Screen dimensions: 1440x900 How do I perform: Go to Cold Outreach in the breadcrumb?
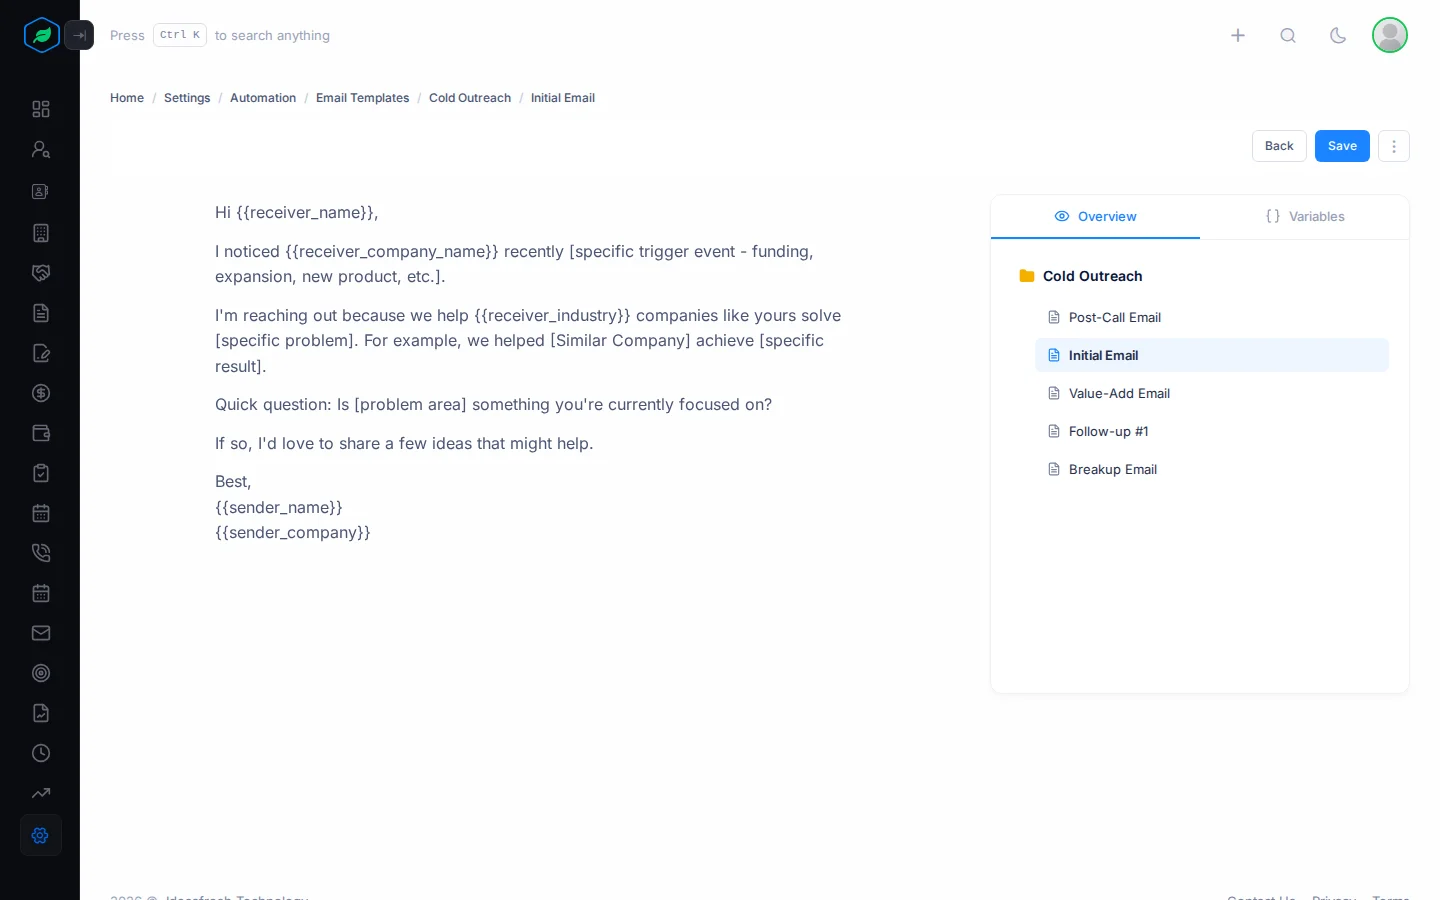coord(470,98)
